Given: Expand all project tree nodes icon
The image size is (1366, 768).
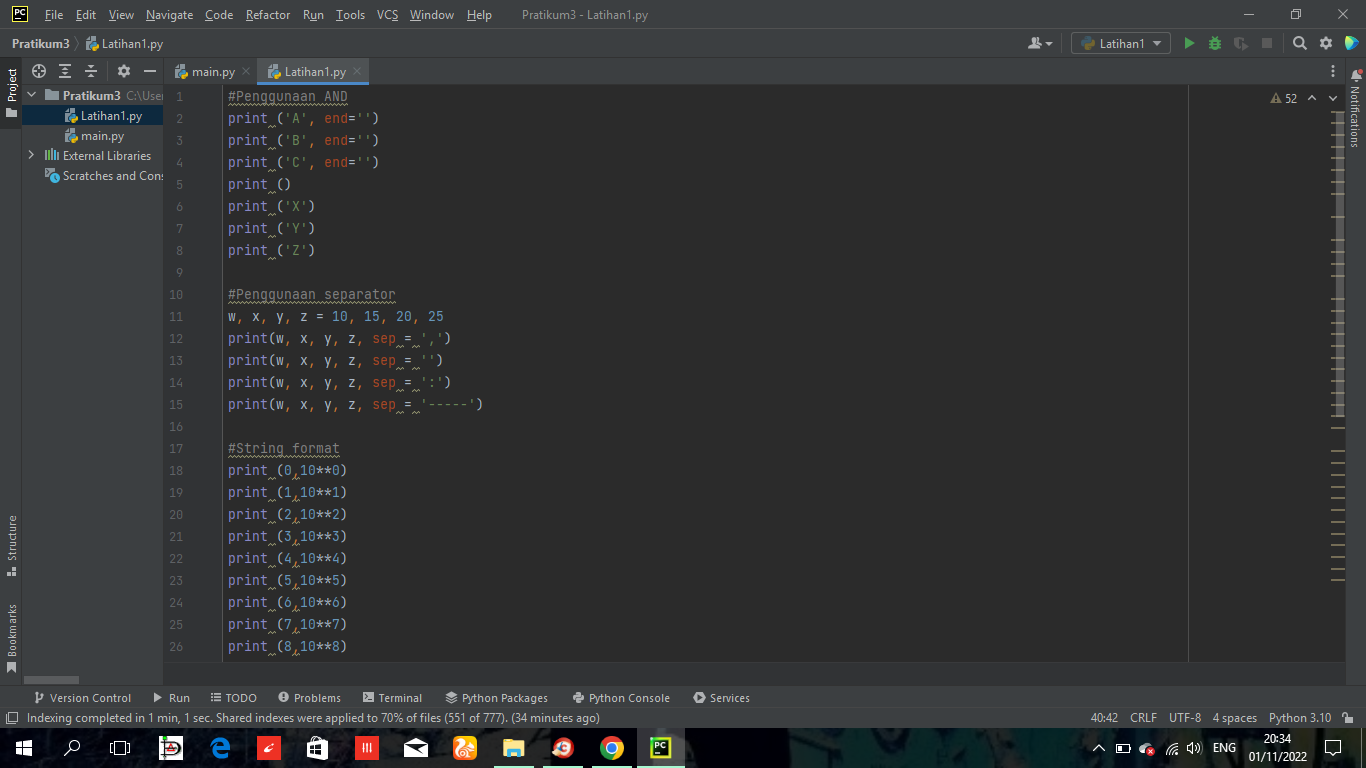Looking at the screenshot, I should coord(65,71).
